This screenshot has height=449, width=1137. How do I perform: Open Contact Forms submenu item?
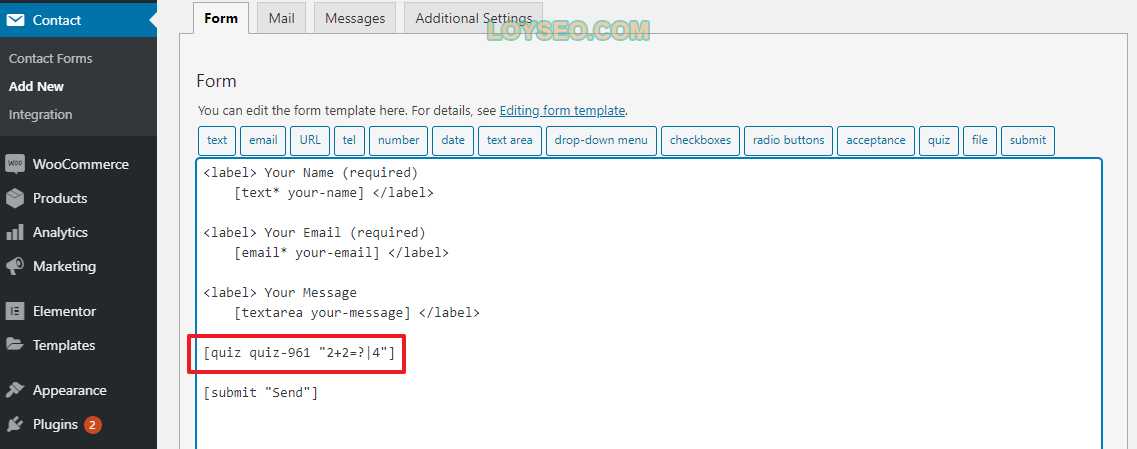(50, 58)
